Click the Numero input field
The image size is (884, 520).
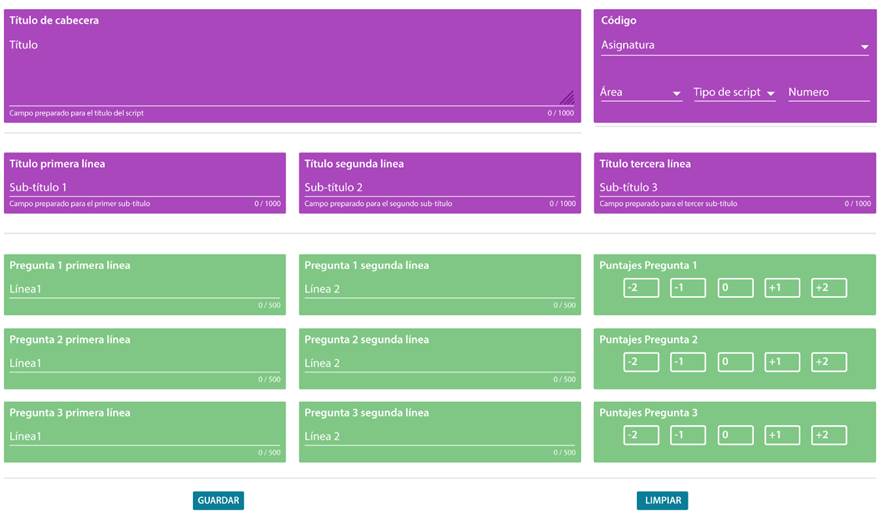click(828, 92)
